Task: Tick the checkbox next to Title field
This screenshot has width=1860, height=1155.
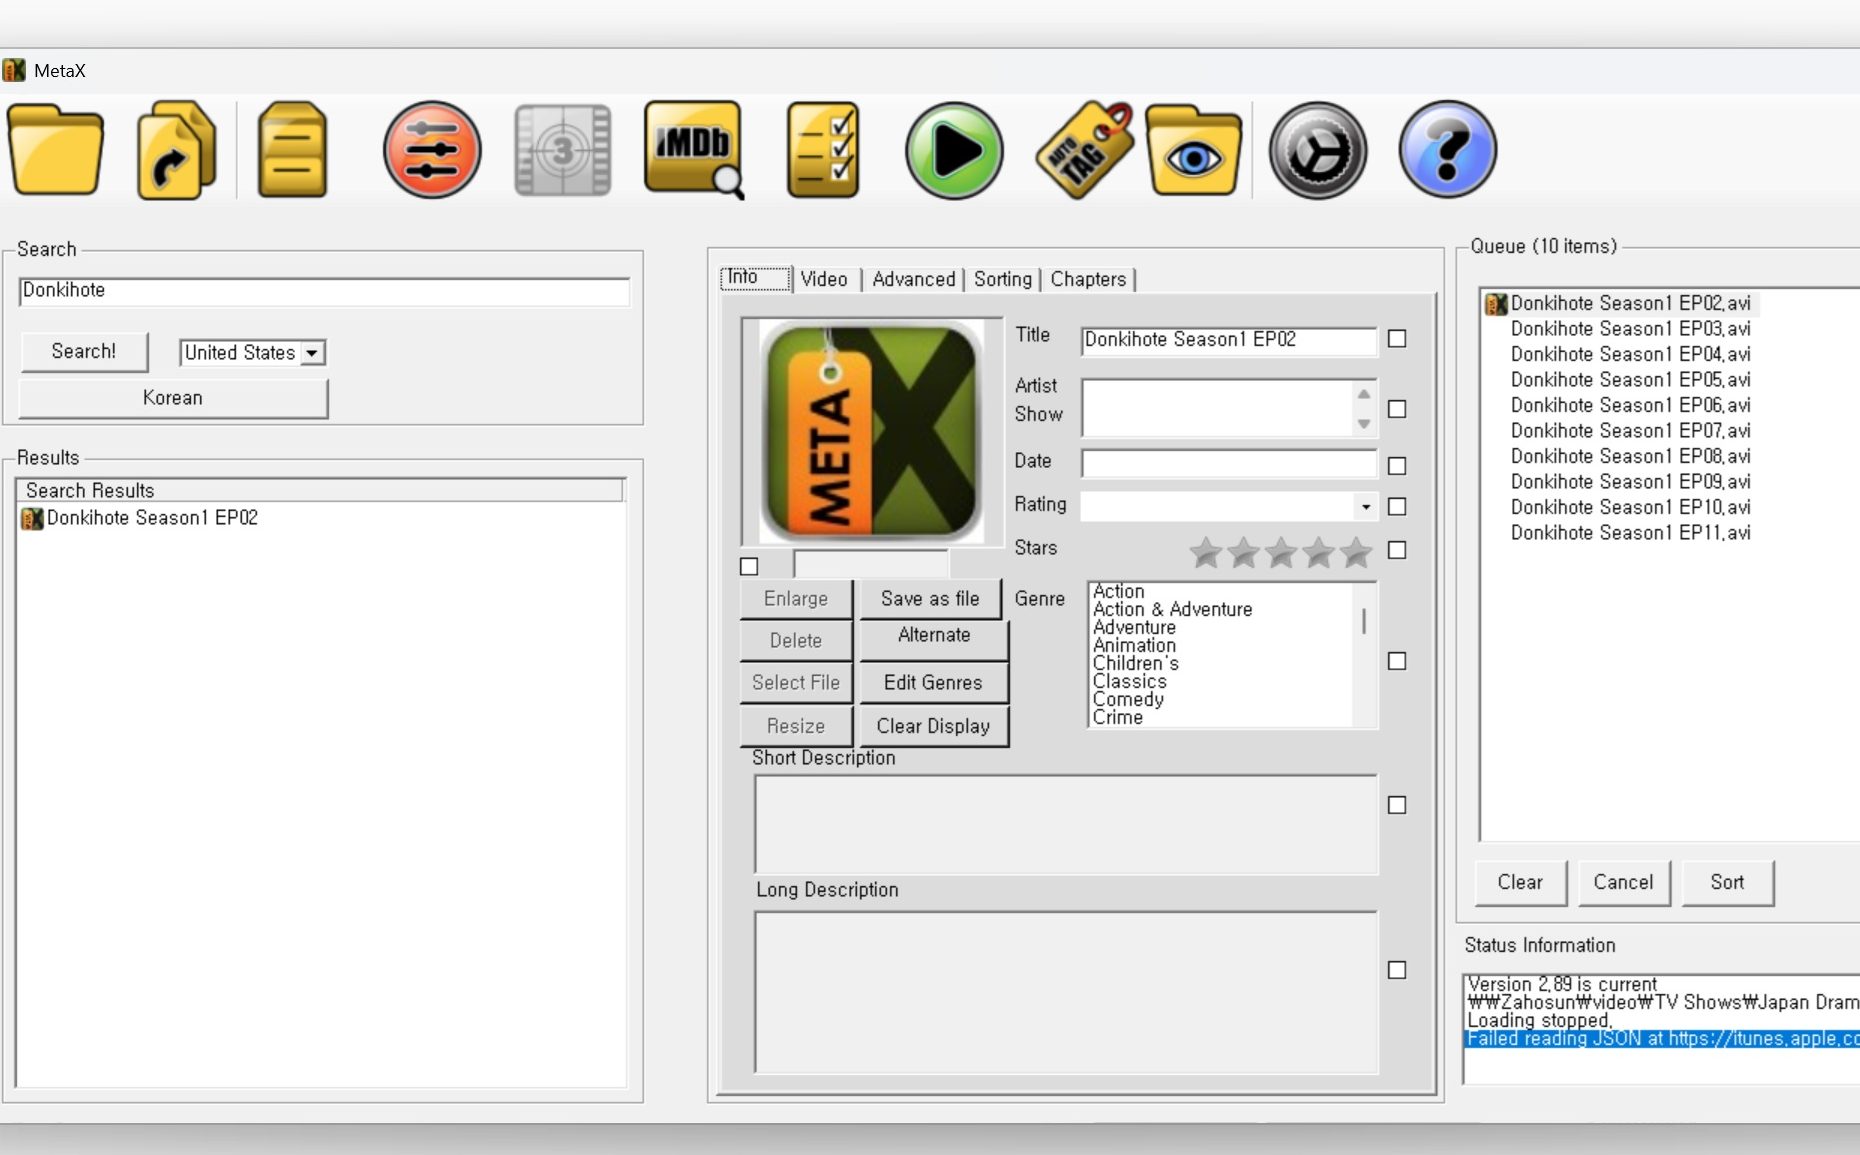Action: tap(1397, 339)
